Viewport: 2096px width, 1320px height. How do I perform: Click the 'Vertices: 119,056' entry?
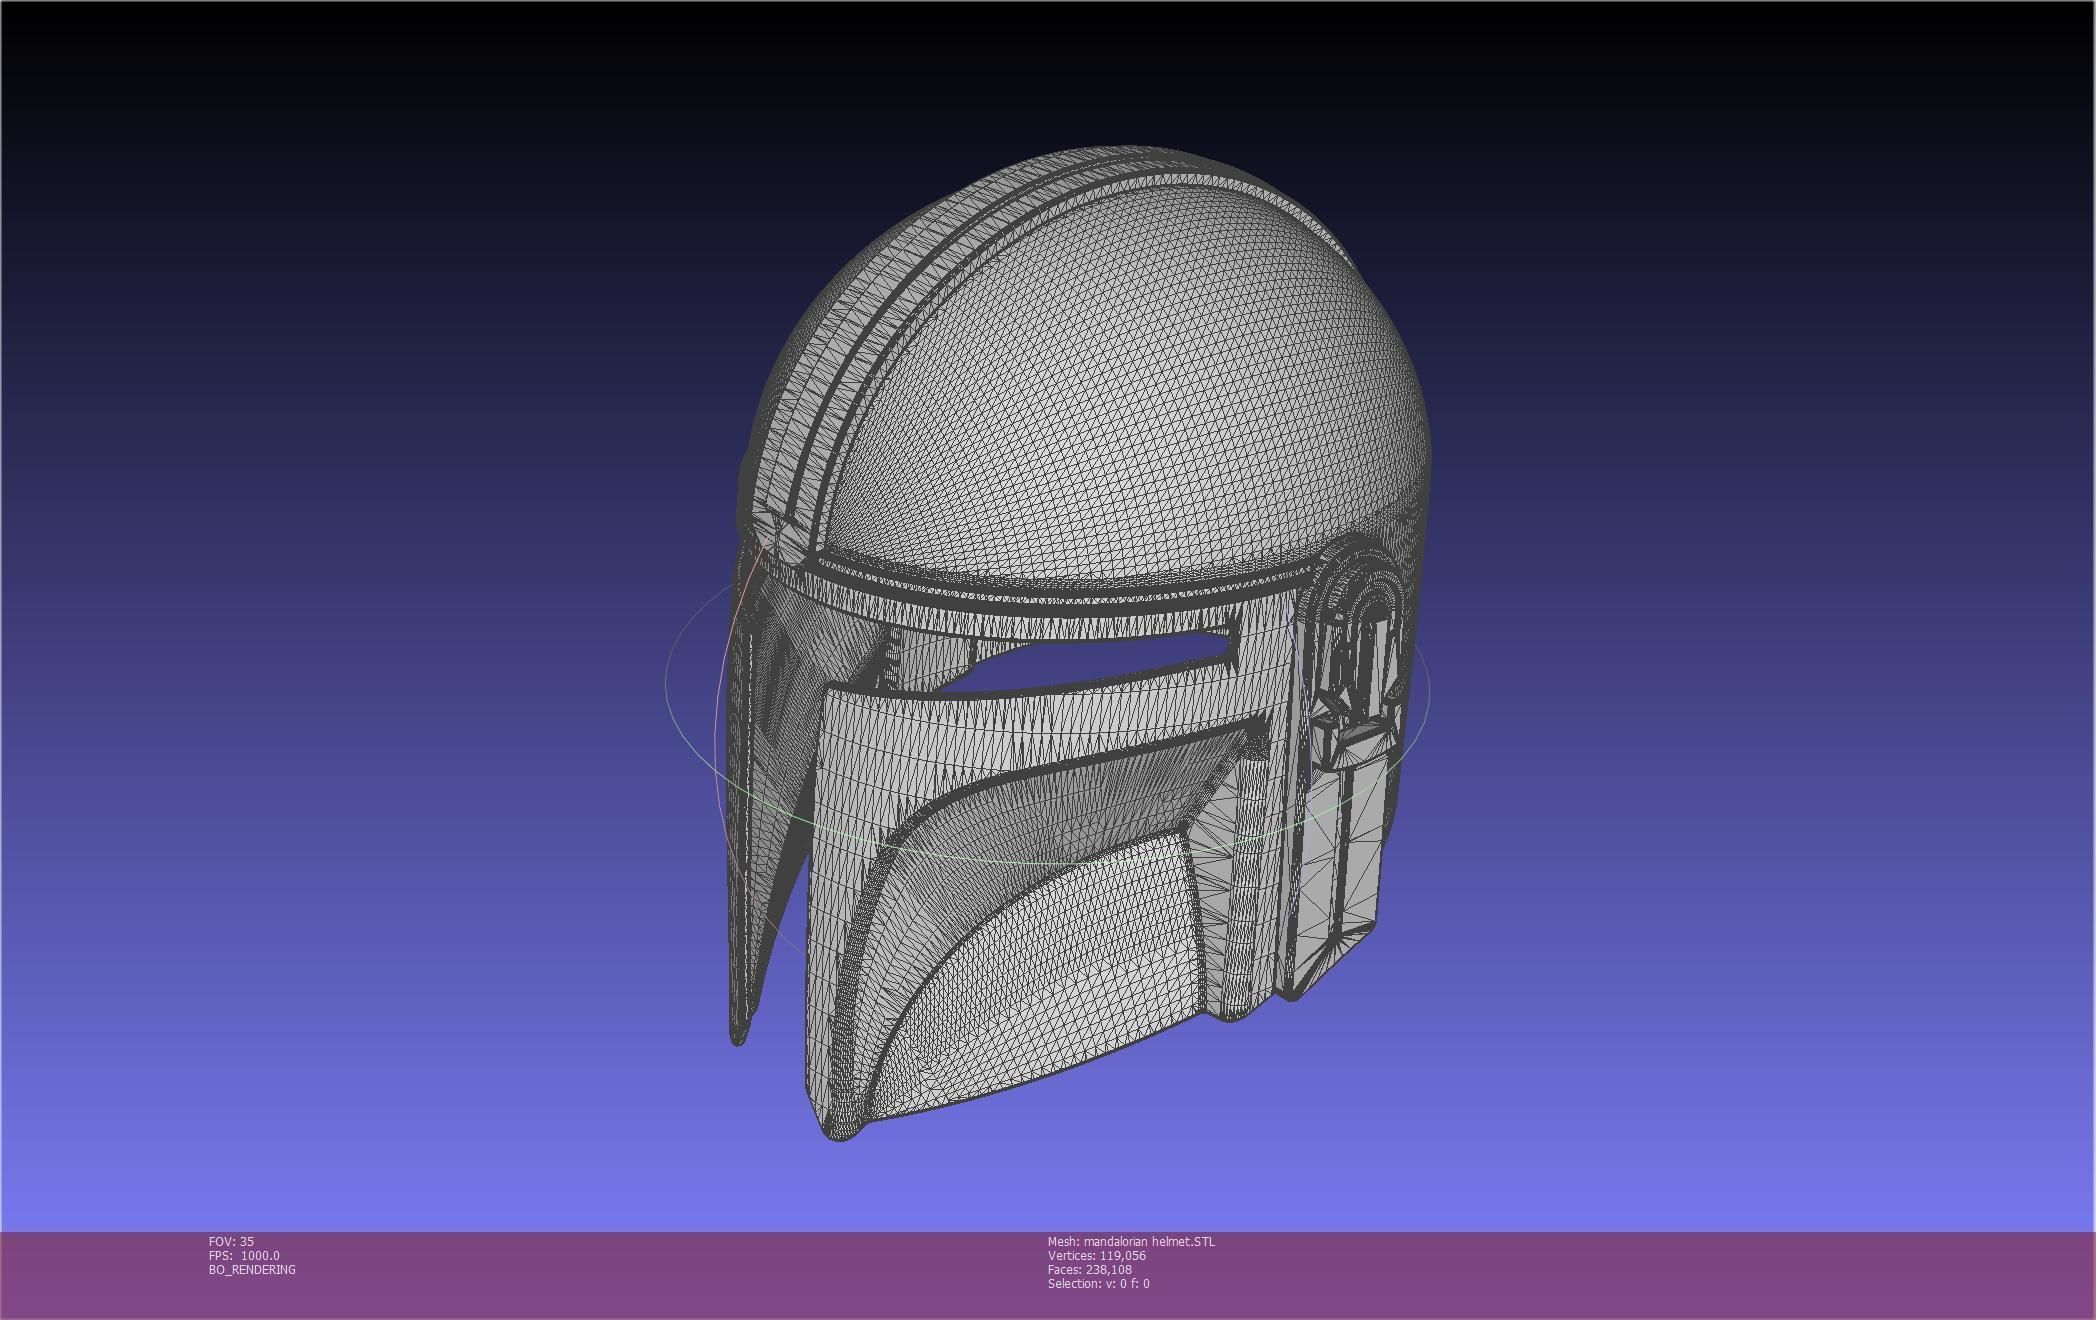(x=1096, y=1255)
